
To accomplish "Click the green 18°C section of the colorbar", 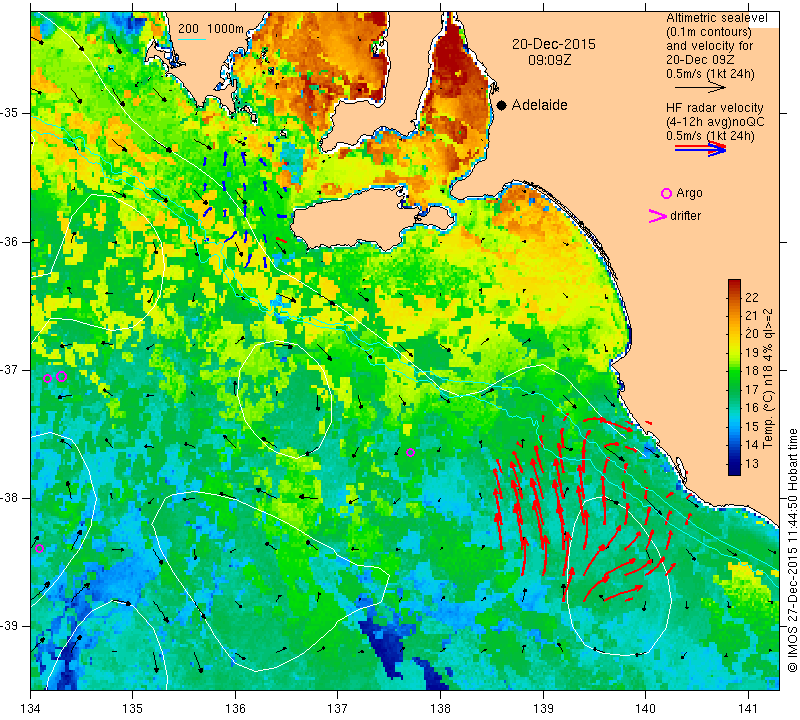I will click(734, 371).
